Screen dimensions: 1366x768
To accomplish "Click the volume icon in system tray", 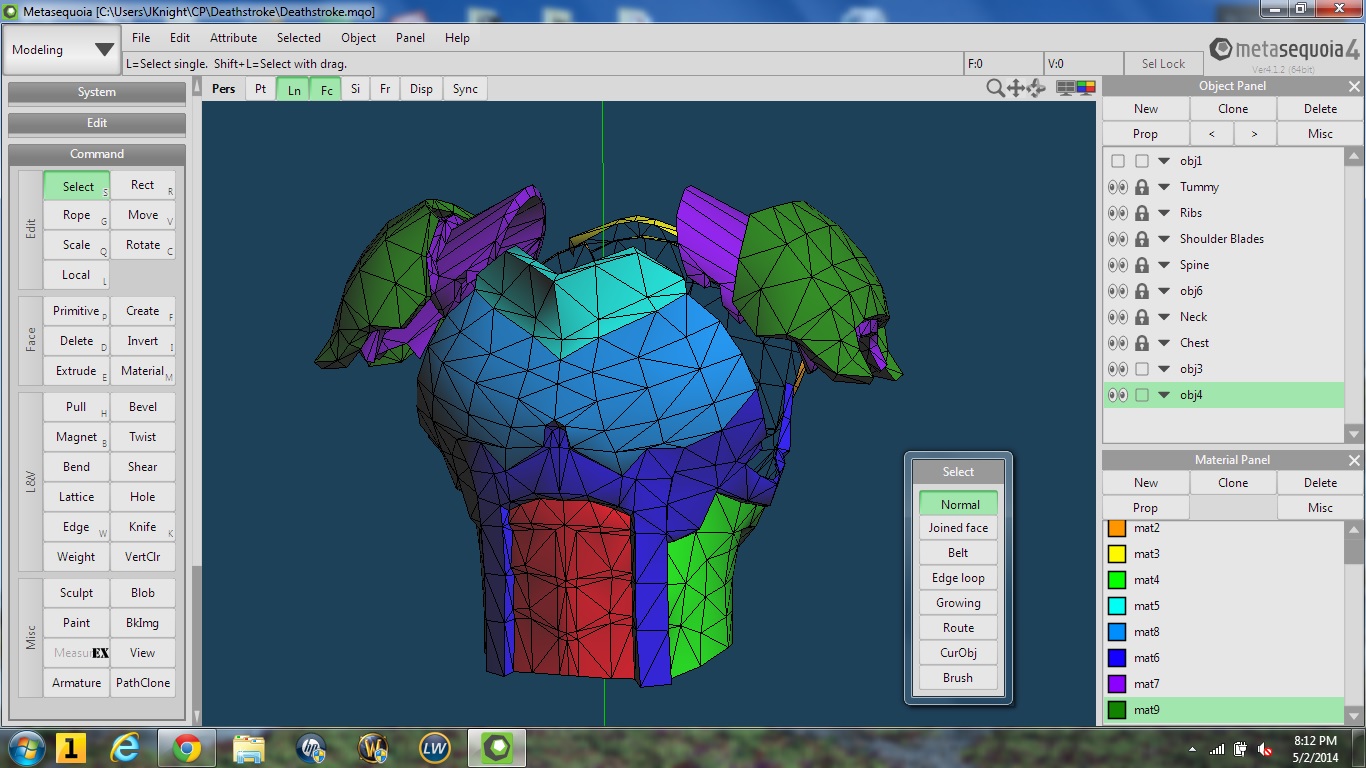I will tap(1267, 749).
